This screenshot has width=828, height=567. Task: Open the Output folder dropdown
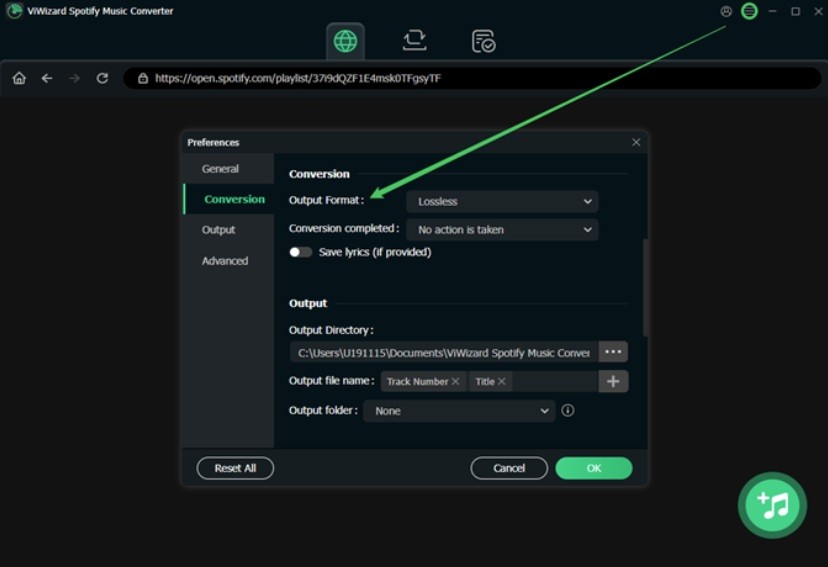pyautogui.click(x=459, y=411)
